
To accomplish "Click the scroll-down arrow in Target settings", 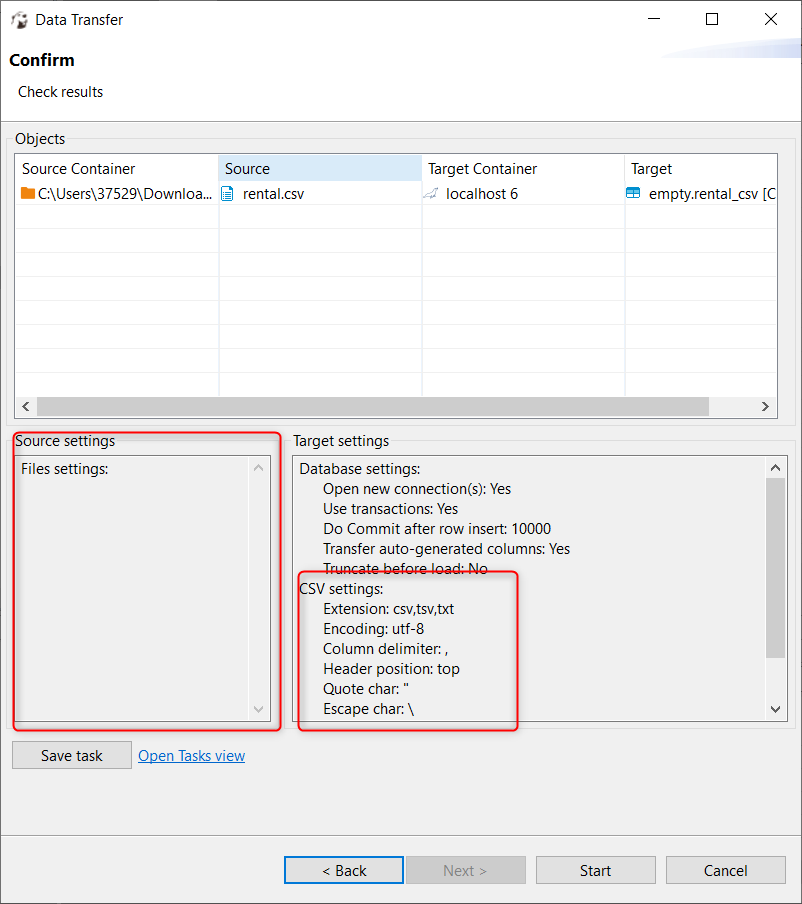I will tap(775, 709).
